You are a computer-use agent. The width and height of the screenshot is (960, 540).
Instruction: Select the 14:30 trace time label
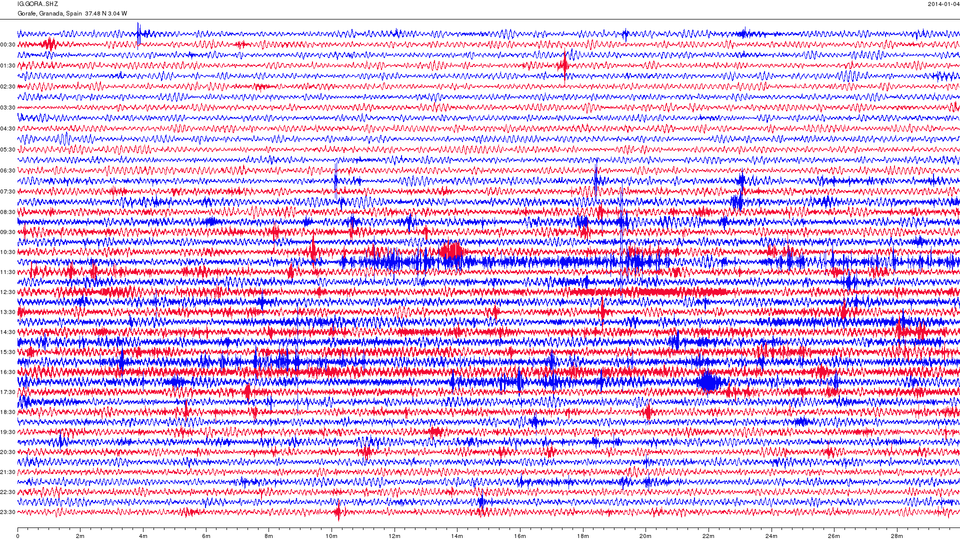tap(7, 332)
